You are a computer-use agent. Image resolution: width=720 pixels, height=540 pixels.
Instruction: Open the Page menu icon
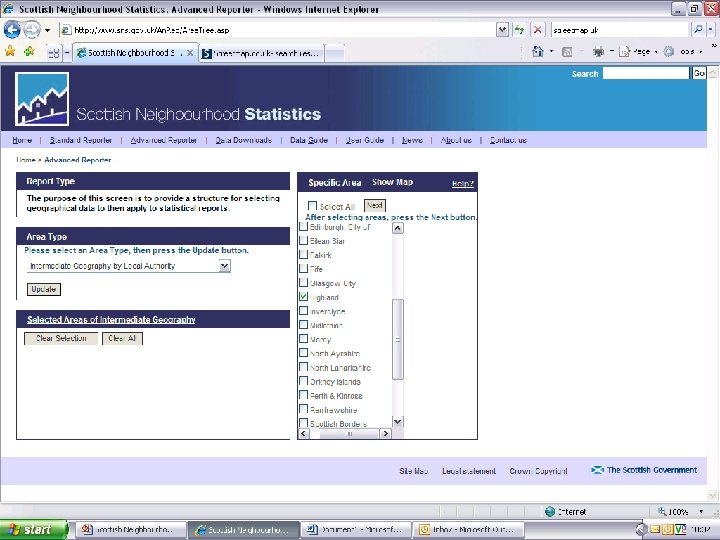[624, 52]
